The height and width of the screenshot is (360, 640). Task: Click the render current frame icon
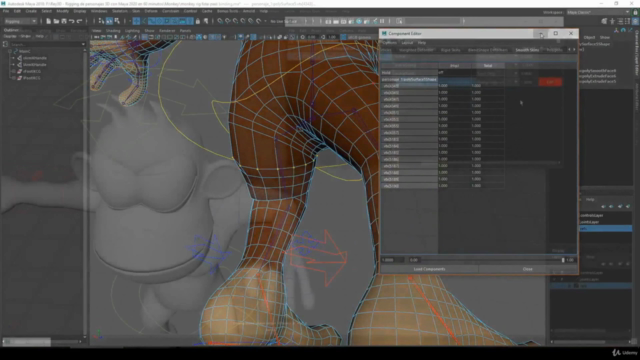coord(336,21)
